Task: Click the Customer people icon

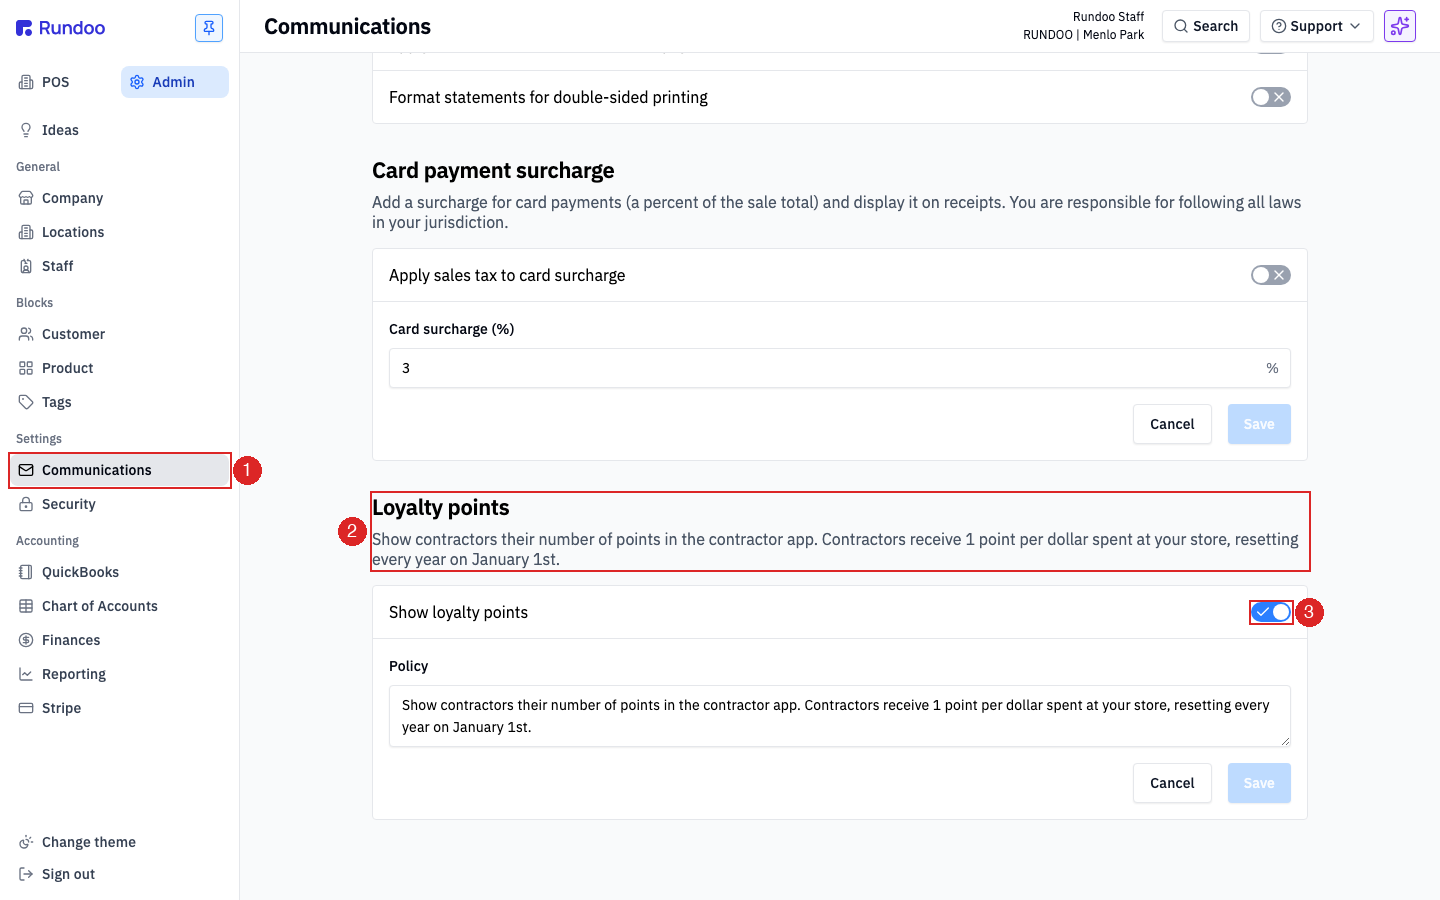Action: pos(26,334)
